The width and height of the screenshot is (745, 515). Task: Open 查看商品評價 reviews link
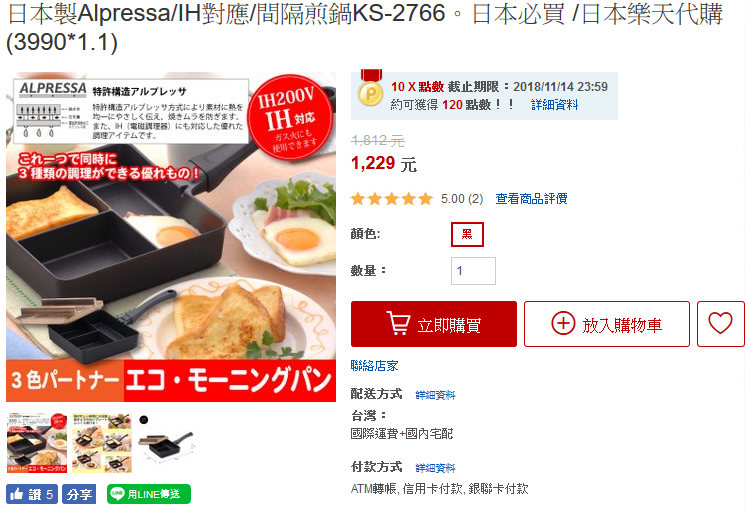(x=531, y=199)
